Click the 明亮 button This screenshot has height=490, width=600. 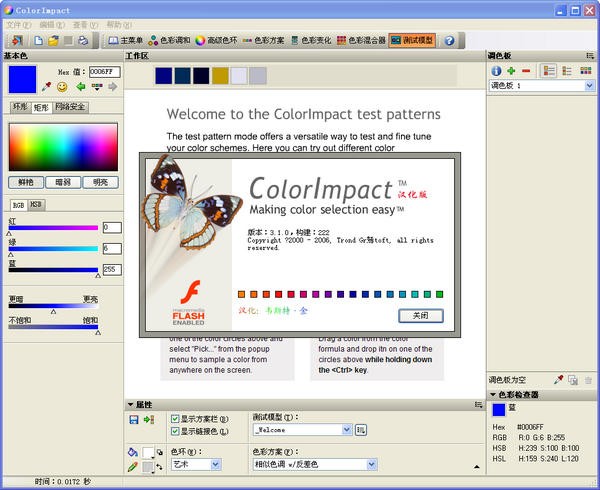tap(101, 182)
